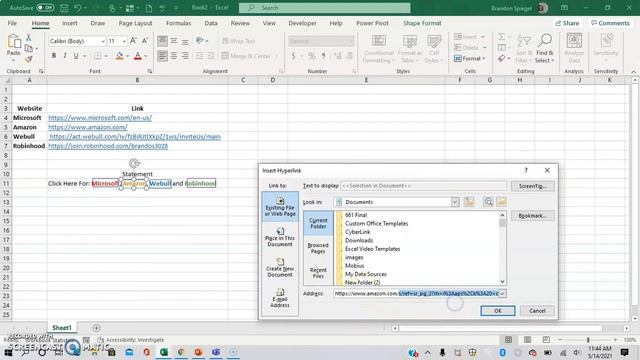Open the font size 11 dropdown
Viewport: 640px width, 360px height.
click(x=124, y=41)
